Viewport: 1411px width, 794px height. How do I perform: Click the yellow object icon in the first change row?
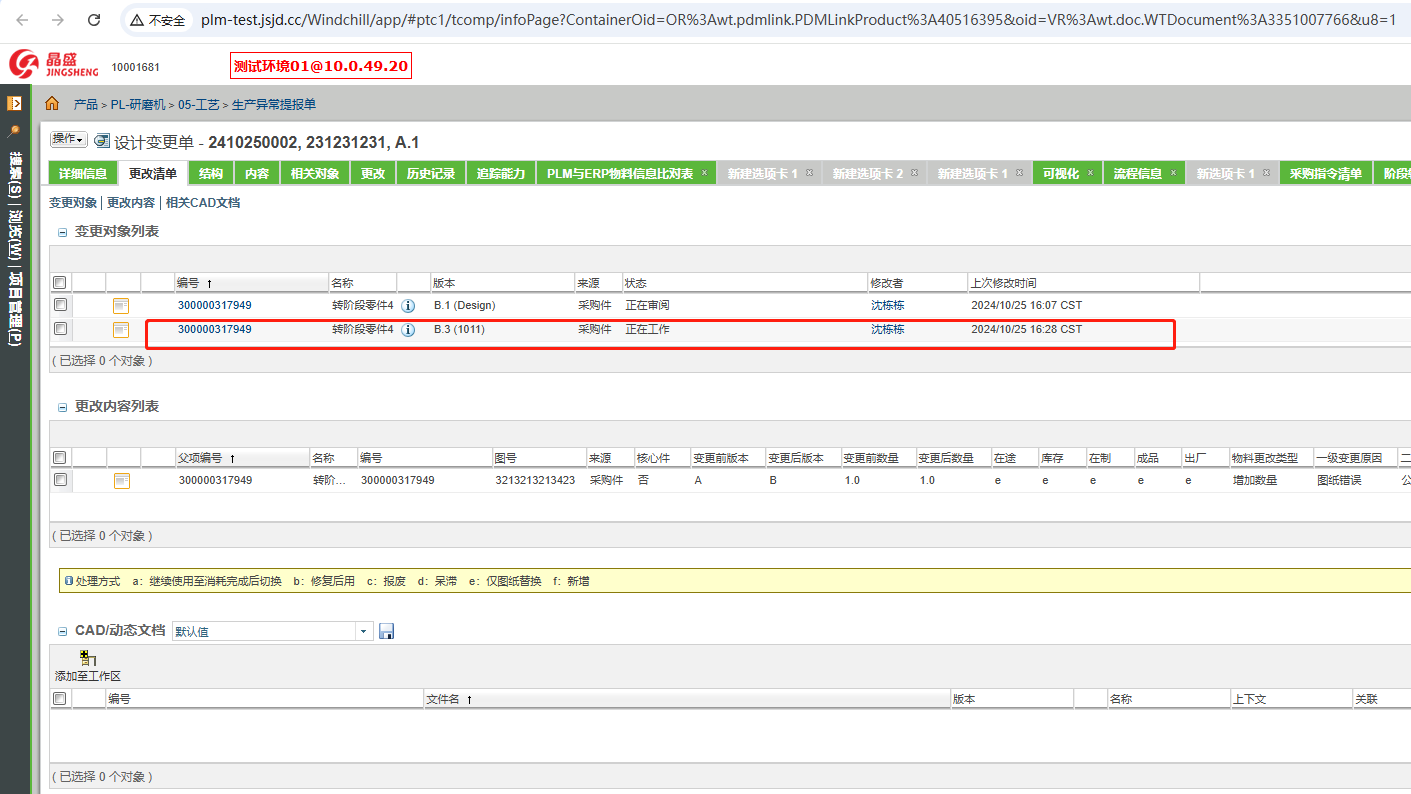pyautogui.click(x=121, y=305)
